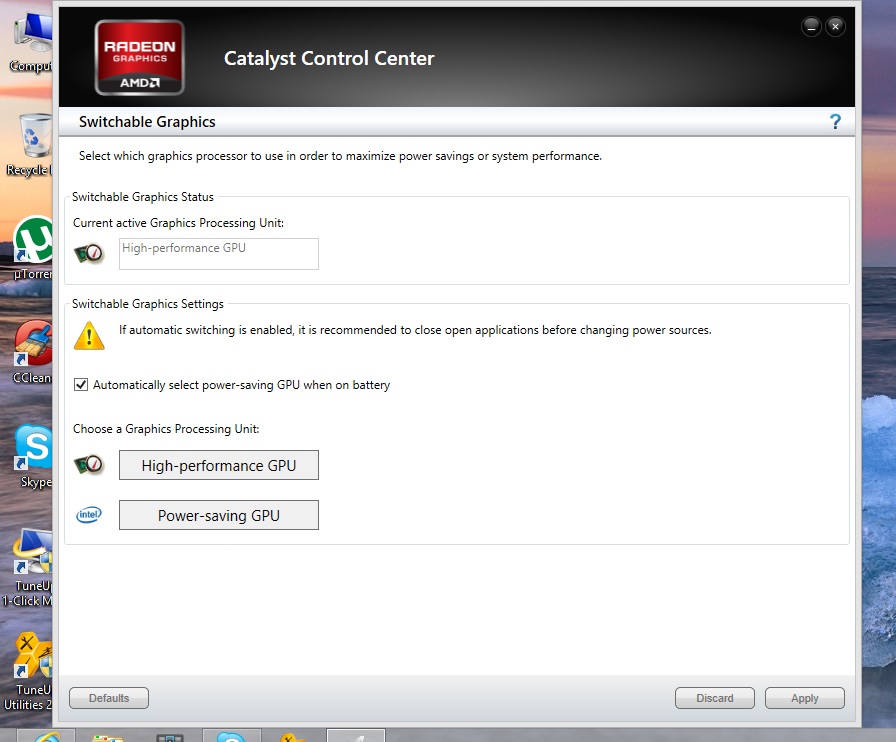Viewport: 896px width, 742px height.
Task: Select the Recycle Bin desktop icon
Action: tap(30, 145)
